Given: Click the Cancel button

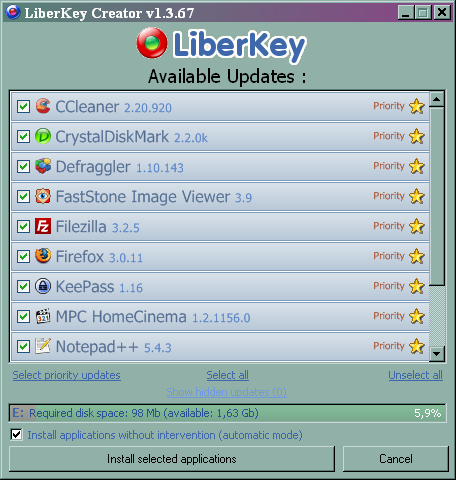Looking at the screenshot, I should [x=396, y=459].
